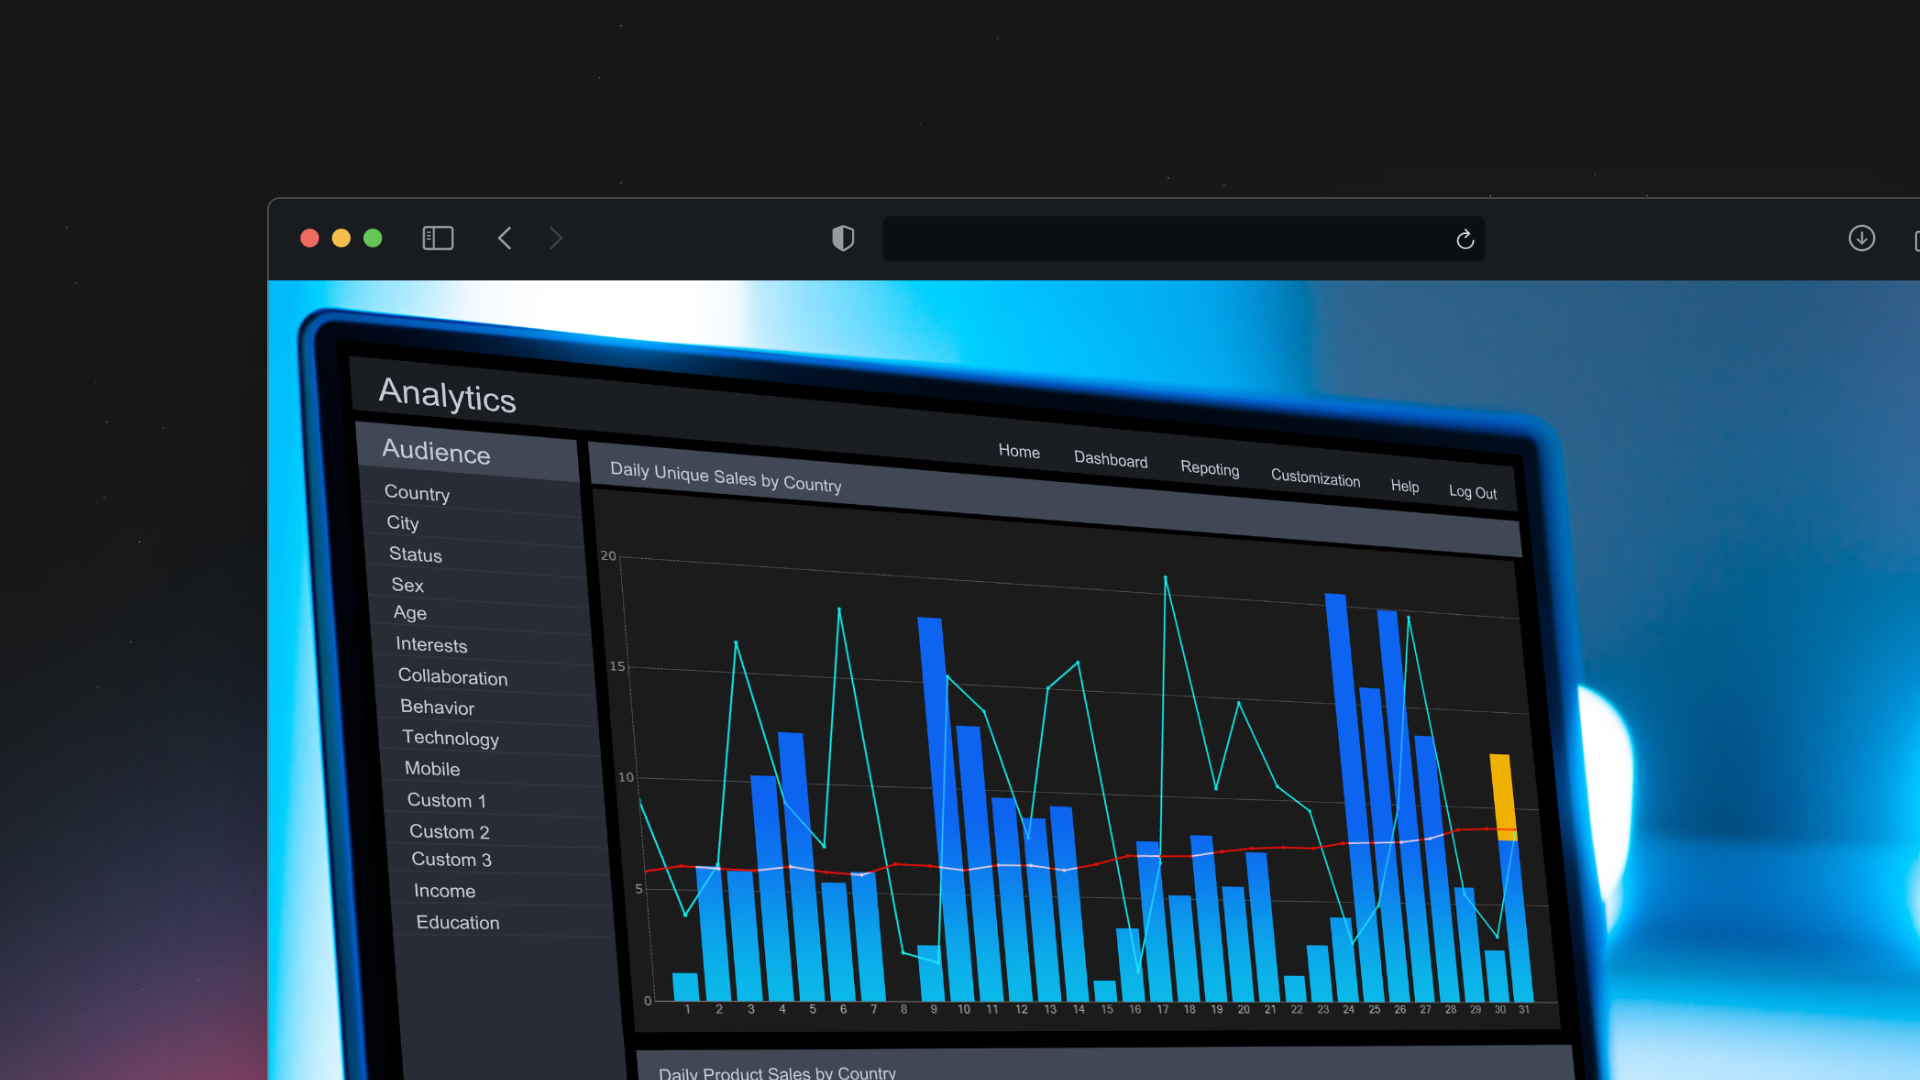The width and height of the screenshot is (1920, 1080).
Task: Reload the page with refresh icon
Action: coord(1465,239)
